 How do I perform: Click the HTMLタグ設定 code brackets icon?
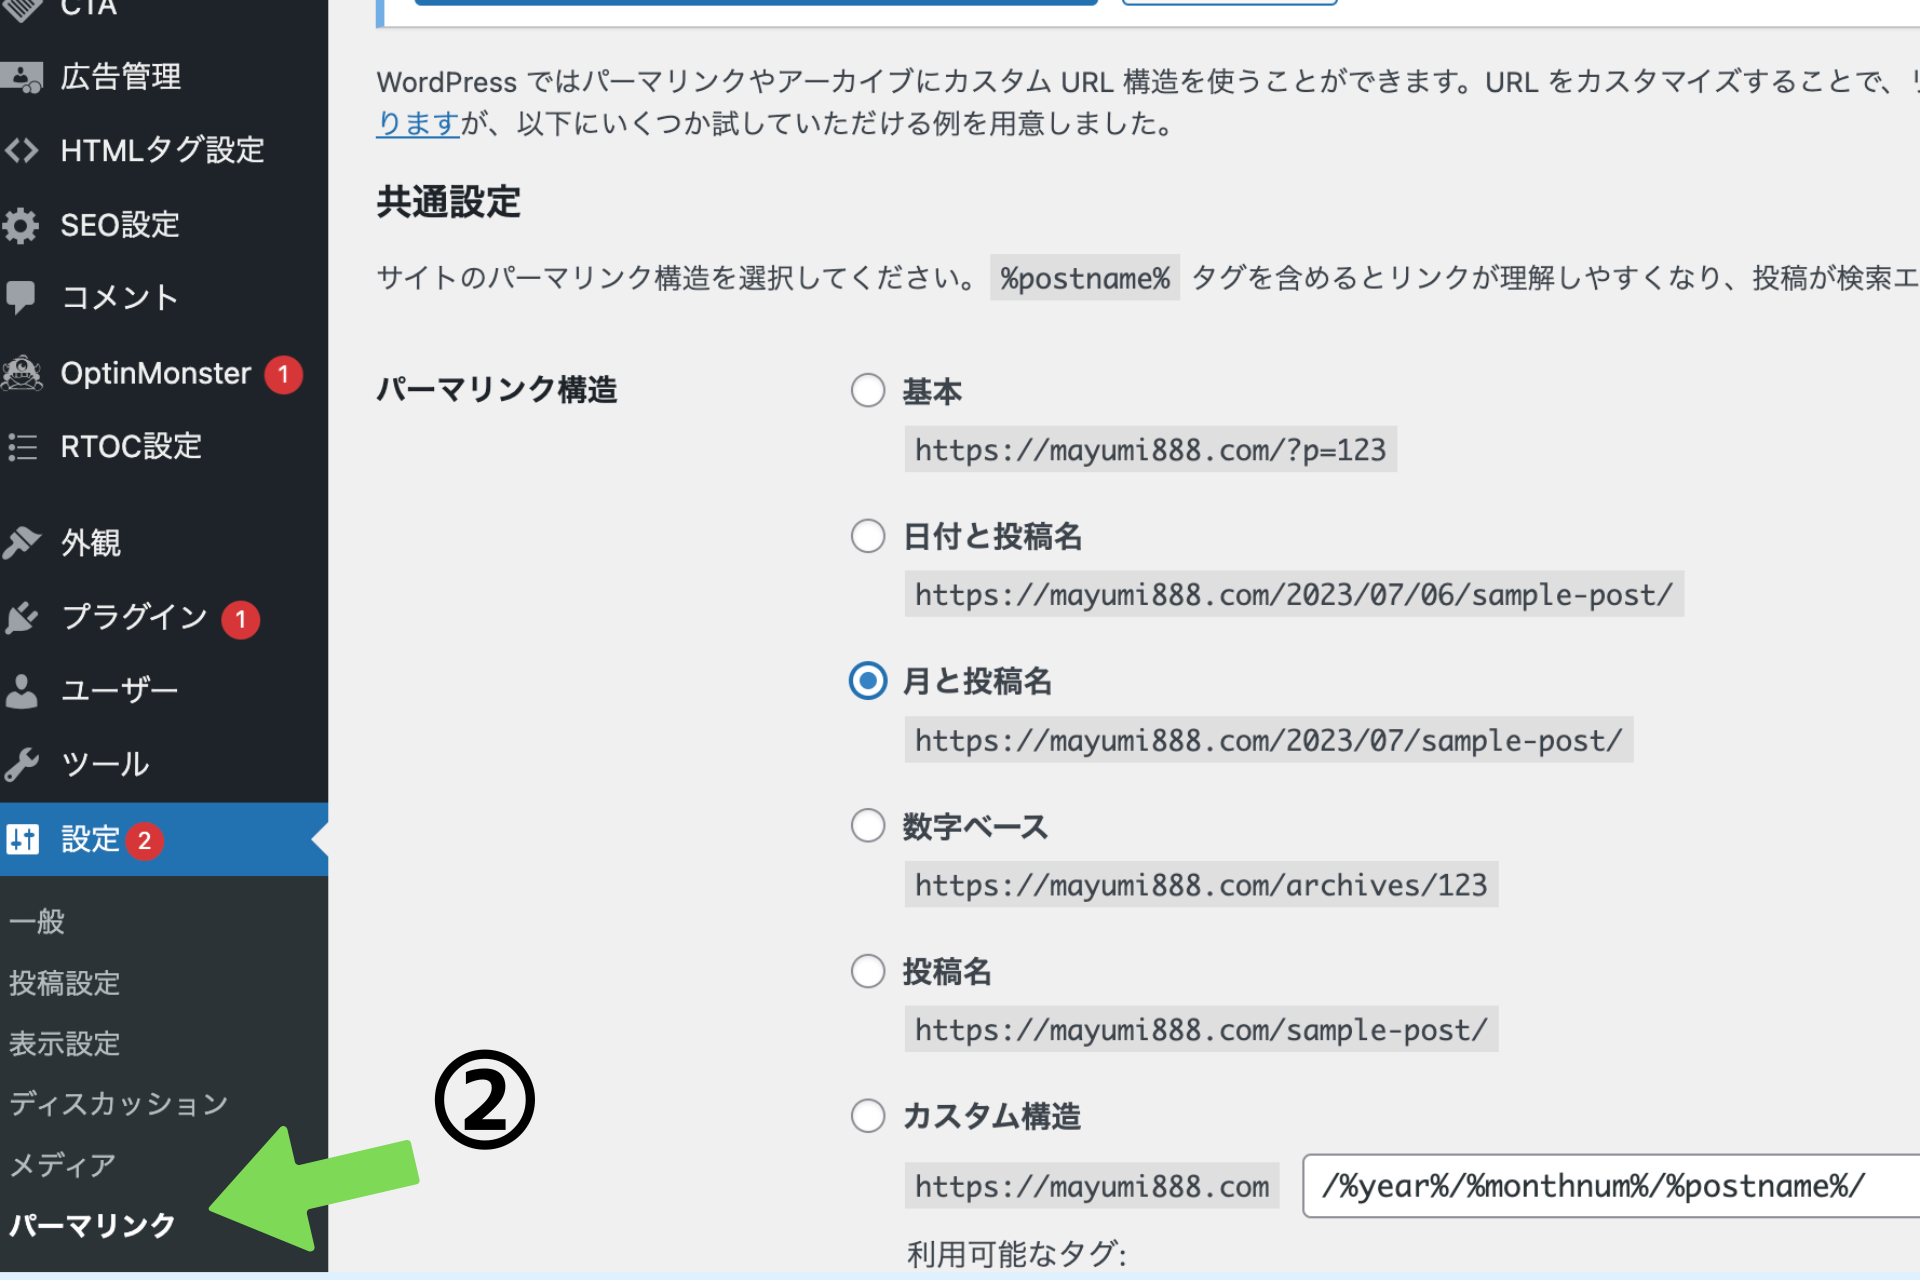(22, 150)
